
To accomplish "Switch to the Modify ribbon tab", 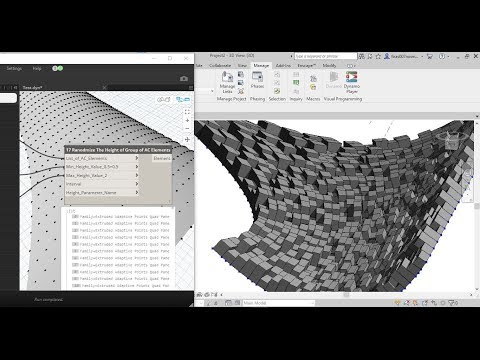I will click(329, 65).
